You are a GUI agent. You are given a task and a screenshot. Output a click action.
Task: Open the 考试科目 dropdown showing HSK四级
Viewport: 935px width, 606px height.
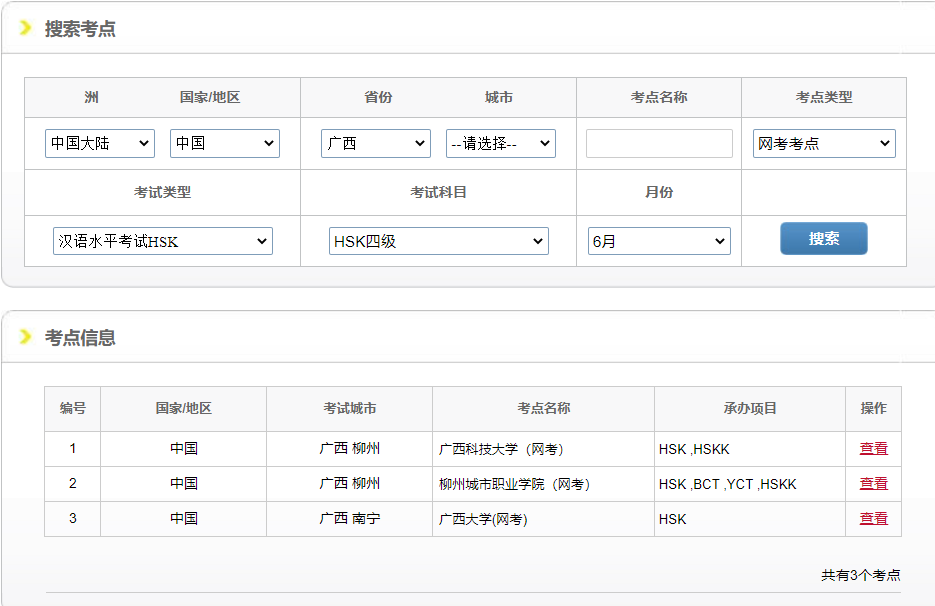click(439, 241)
